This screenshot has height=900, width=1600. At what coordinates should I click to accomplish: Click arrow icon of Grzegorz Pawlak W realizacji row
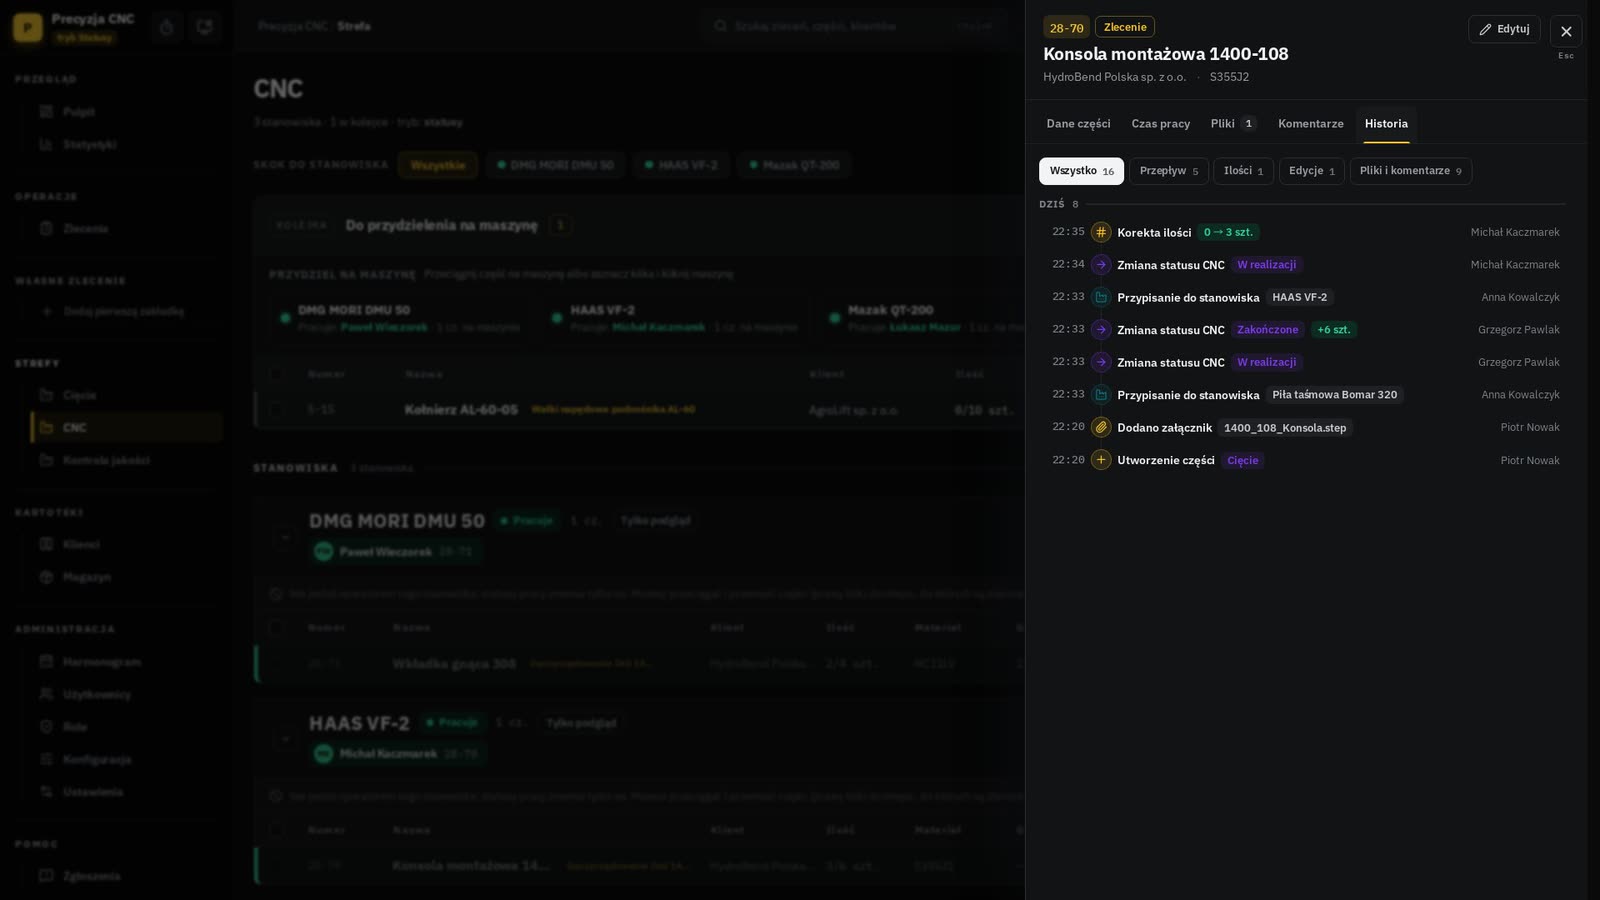[x=1101, y=362]
